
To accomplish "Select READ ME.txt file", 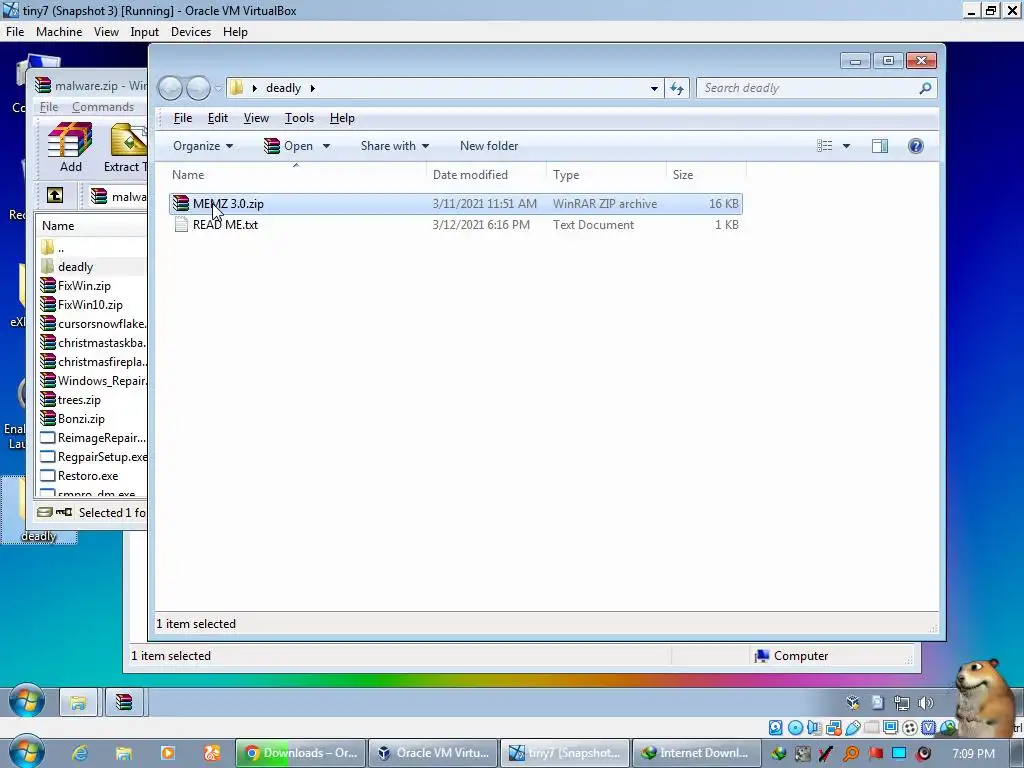I will pos(456,225).
